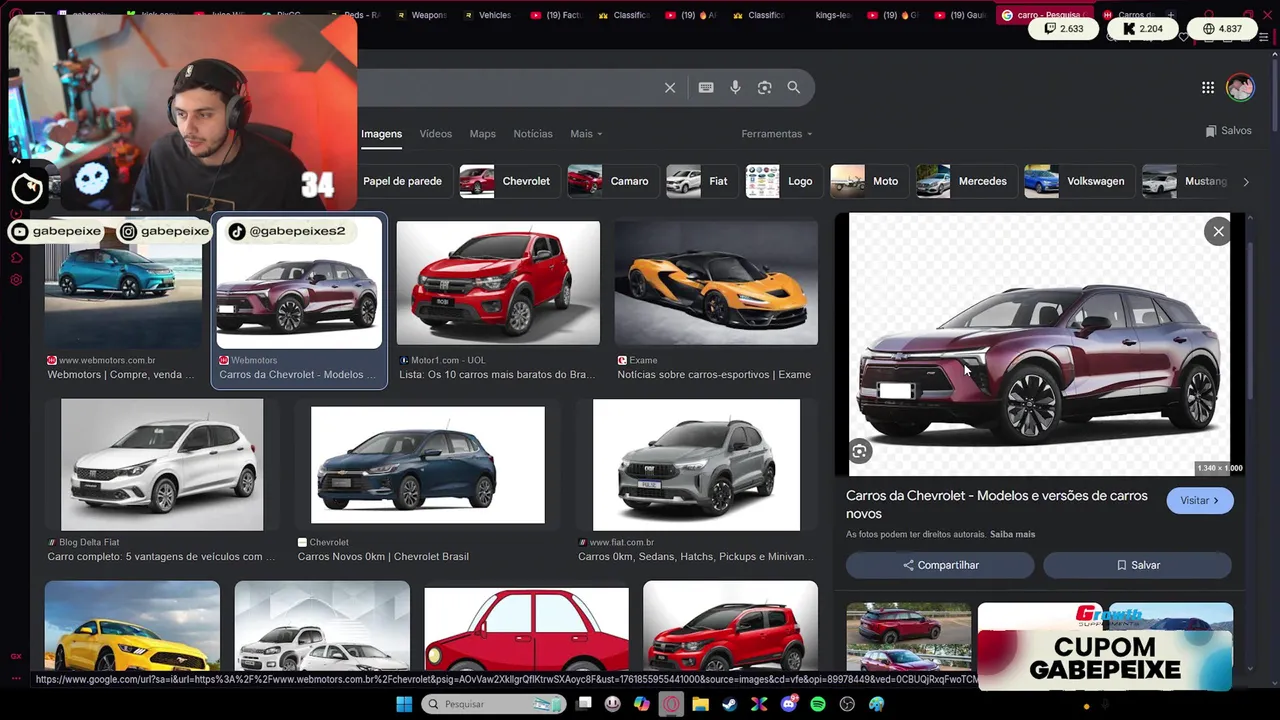Launch Steam from the taskbar

pos(730,704)
